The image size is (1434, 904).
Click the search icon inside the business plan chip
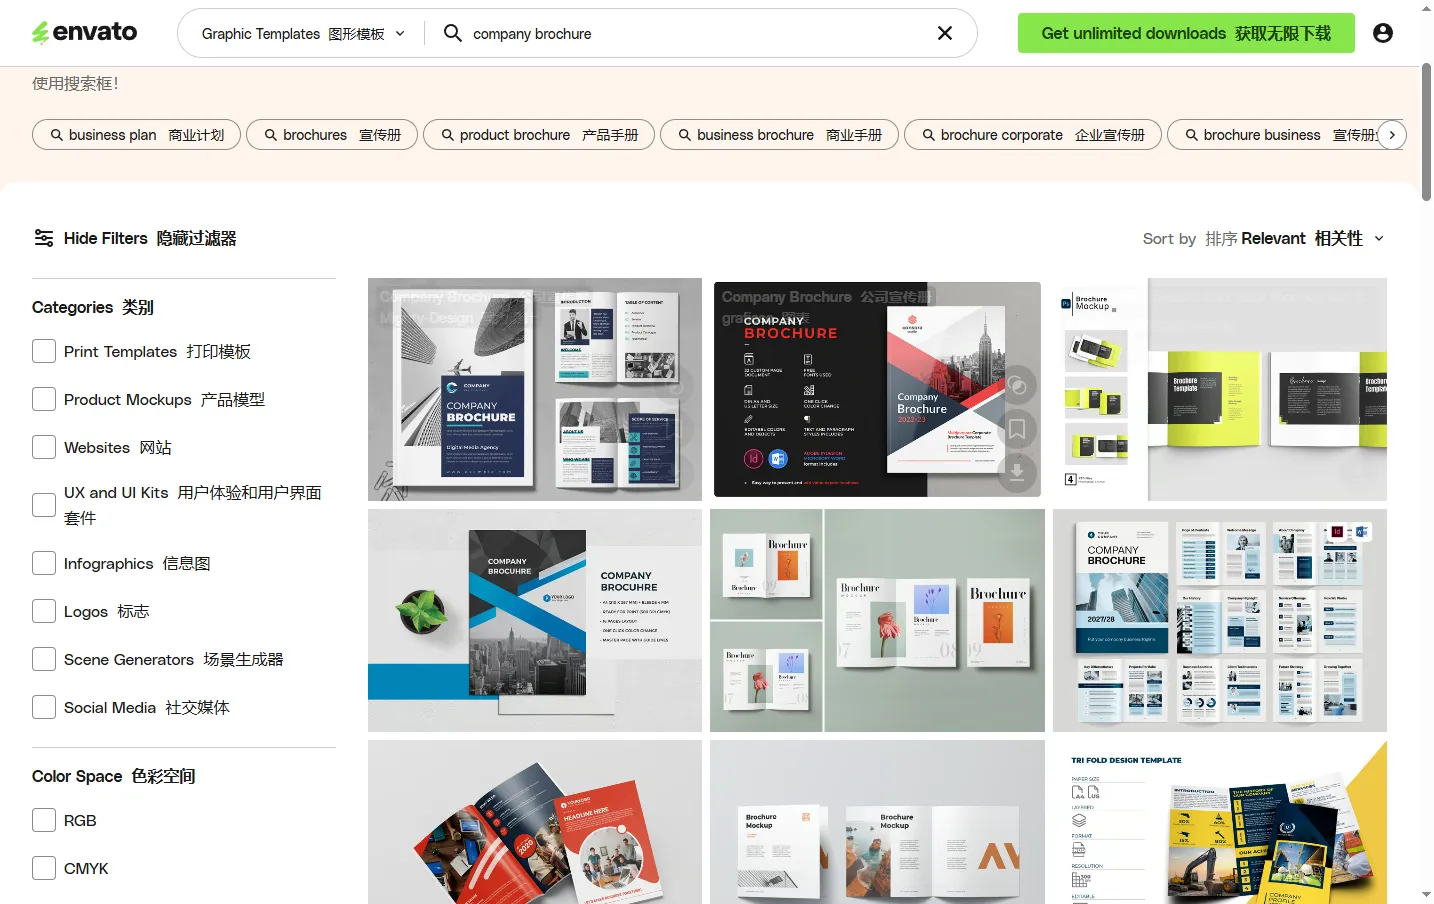58,134
